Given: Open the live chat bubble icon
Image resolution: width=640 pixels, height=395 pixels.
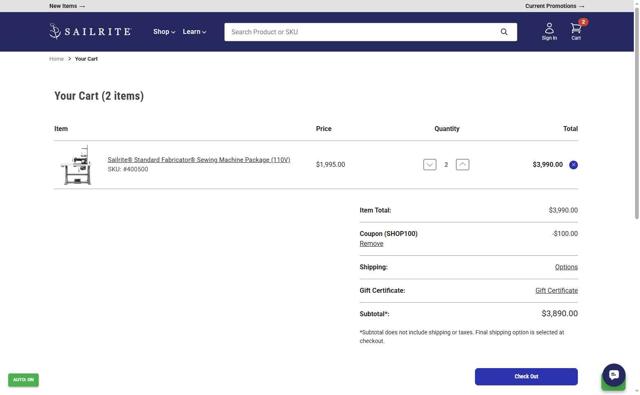Looking at the screenshot, I should pos(613,375).
